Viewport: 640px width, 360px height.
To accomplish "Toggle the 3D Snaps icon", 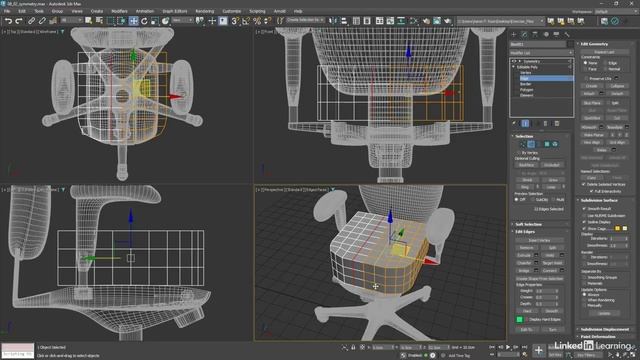I will [235, 21].
